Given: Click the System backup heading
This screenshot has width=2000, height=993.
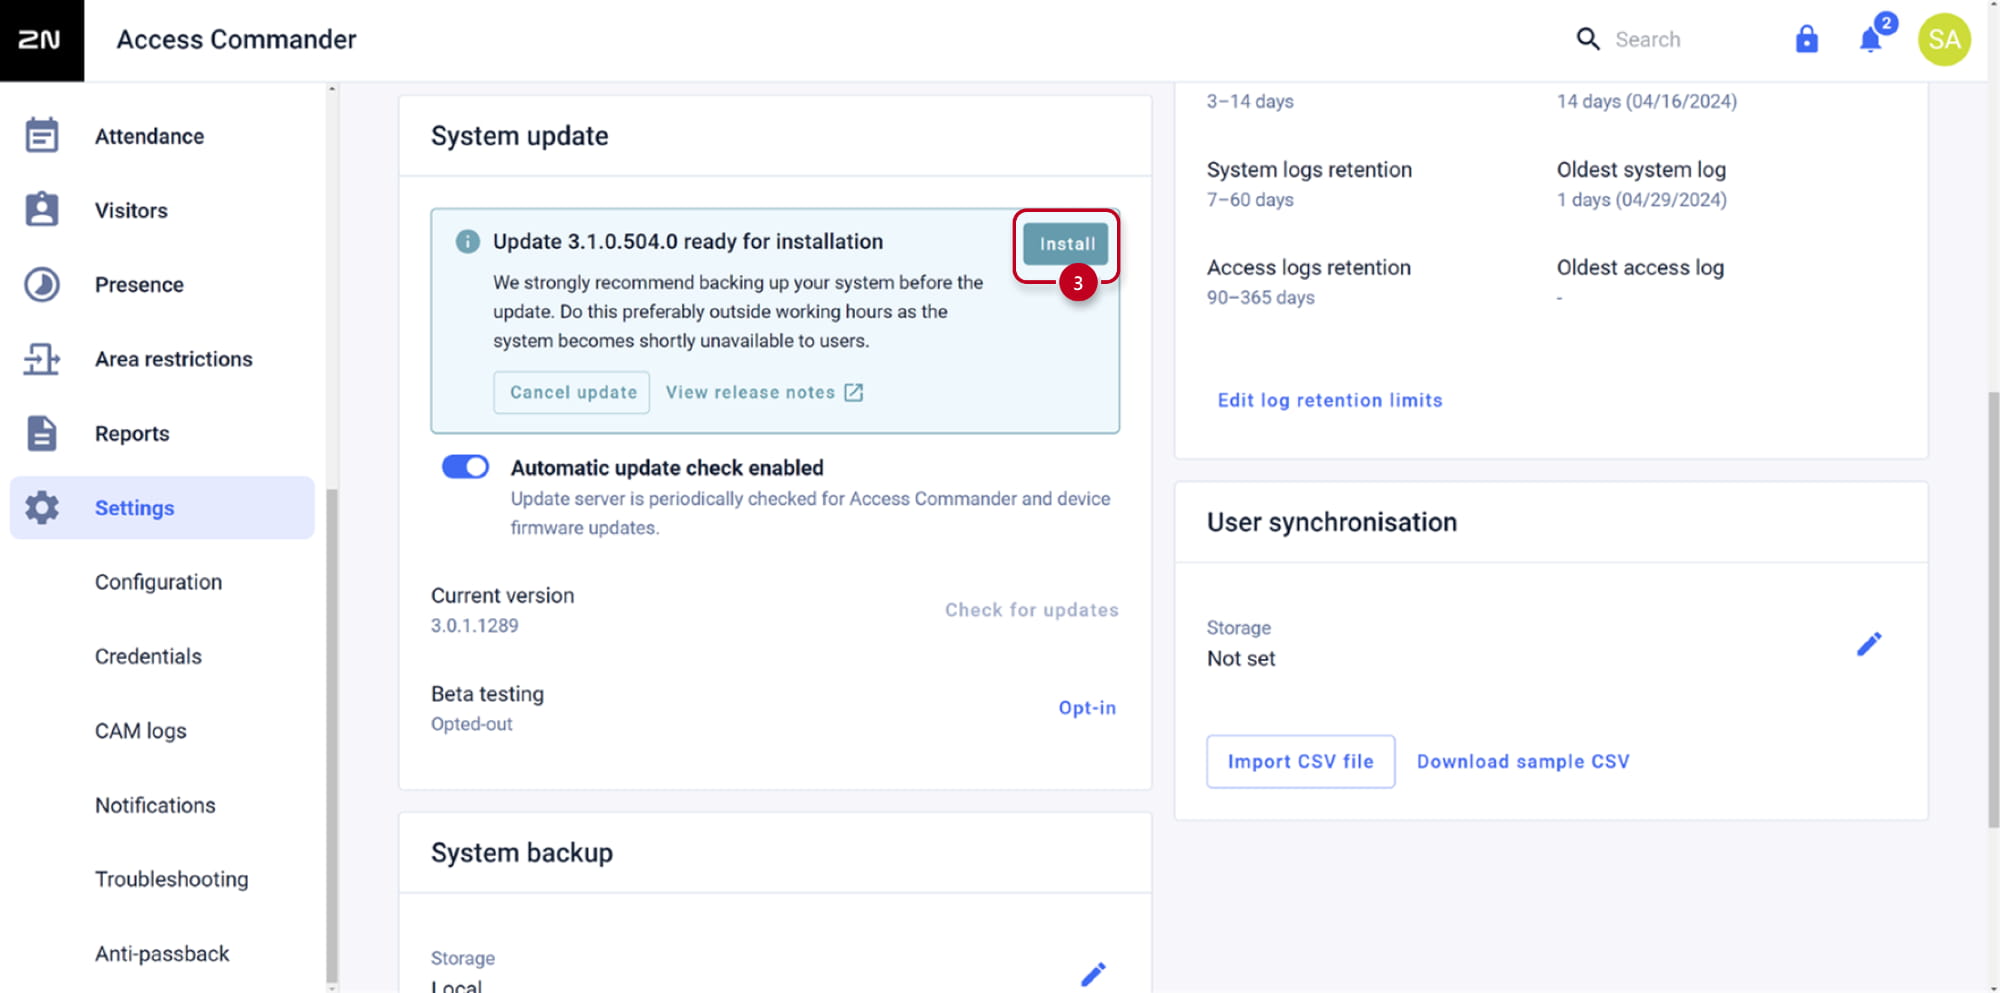Looking at the screenshot, I should point(522,853).
